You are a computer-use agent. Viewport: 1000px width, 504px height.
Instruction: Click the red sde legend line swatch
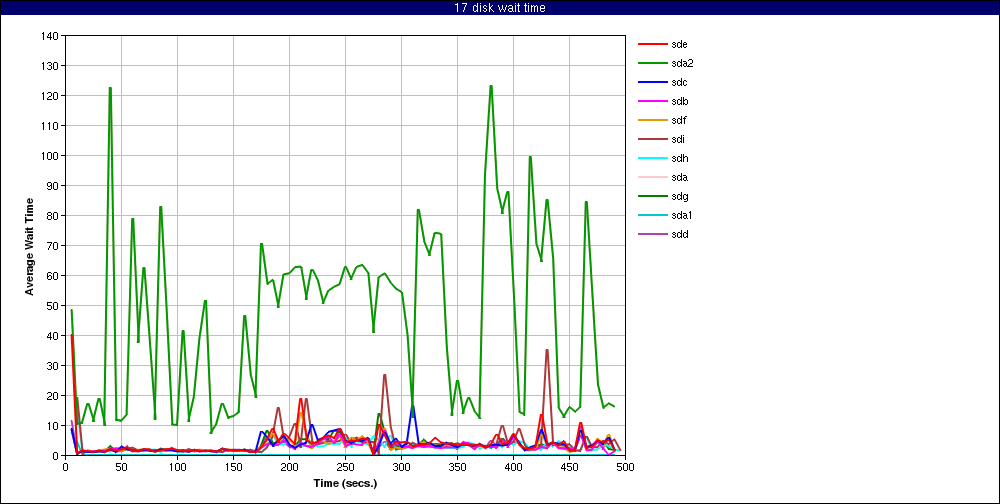651,44
